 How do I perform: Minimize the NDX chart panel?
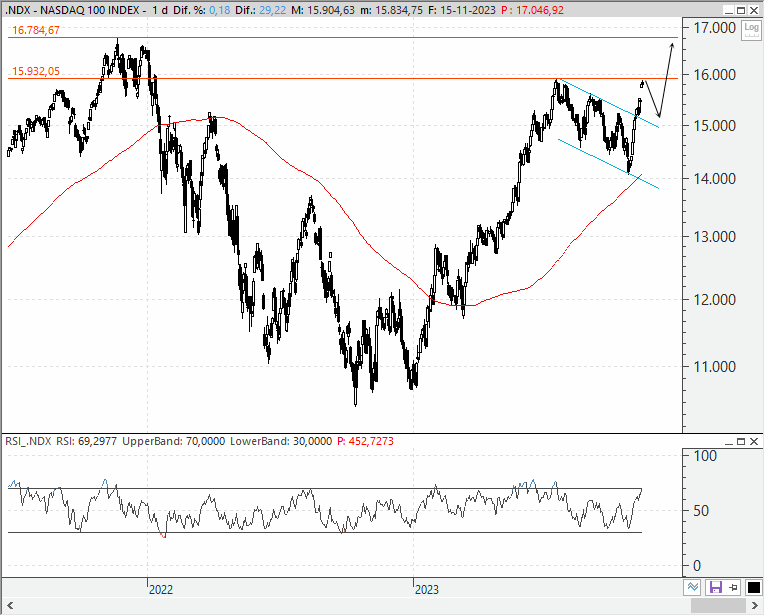pyautogui.click(x=728, y=11)
